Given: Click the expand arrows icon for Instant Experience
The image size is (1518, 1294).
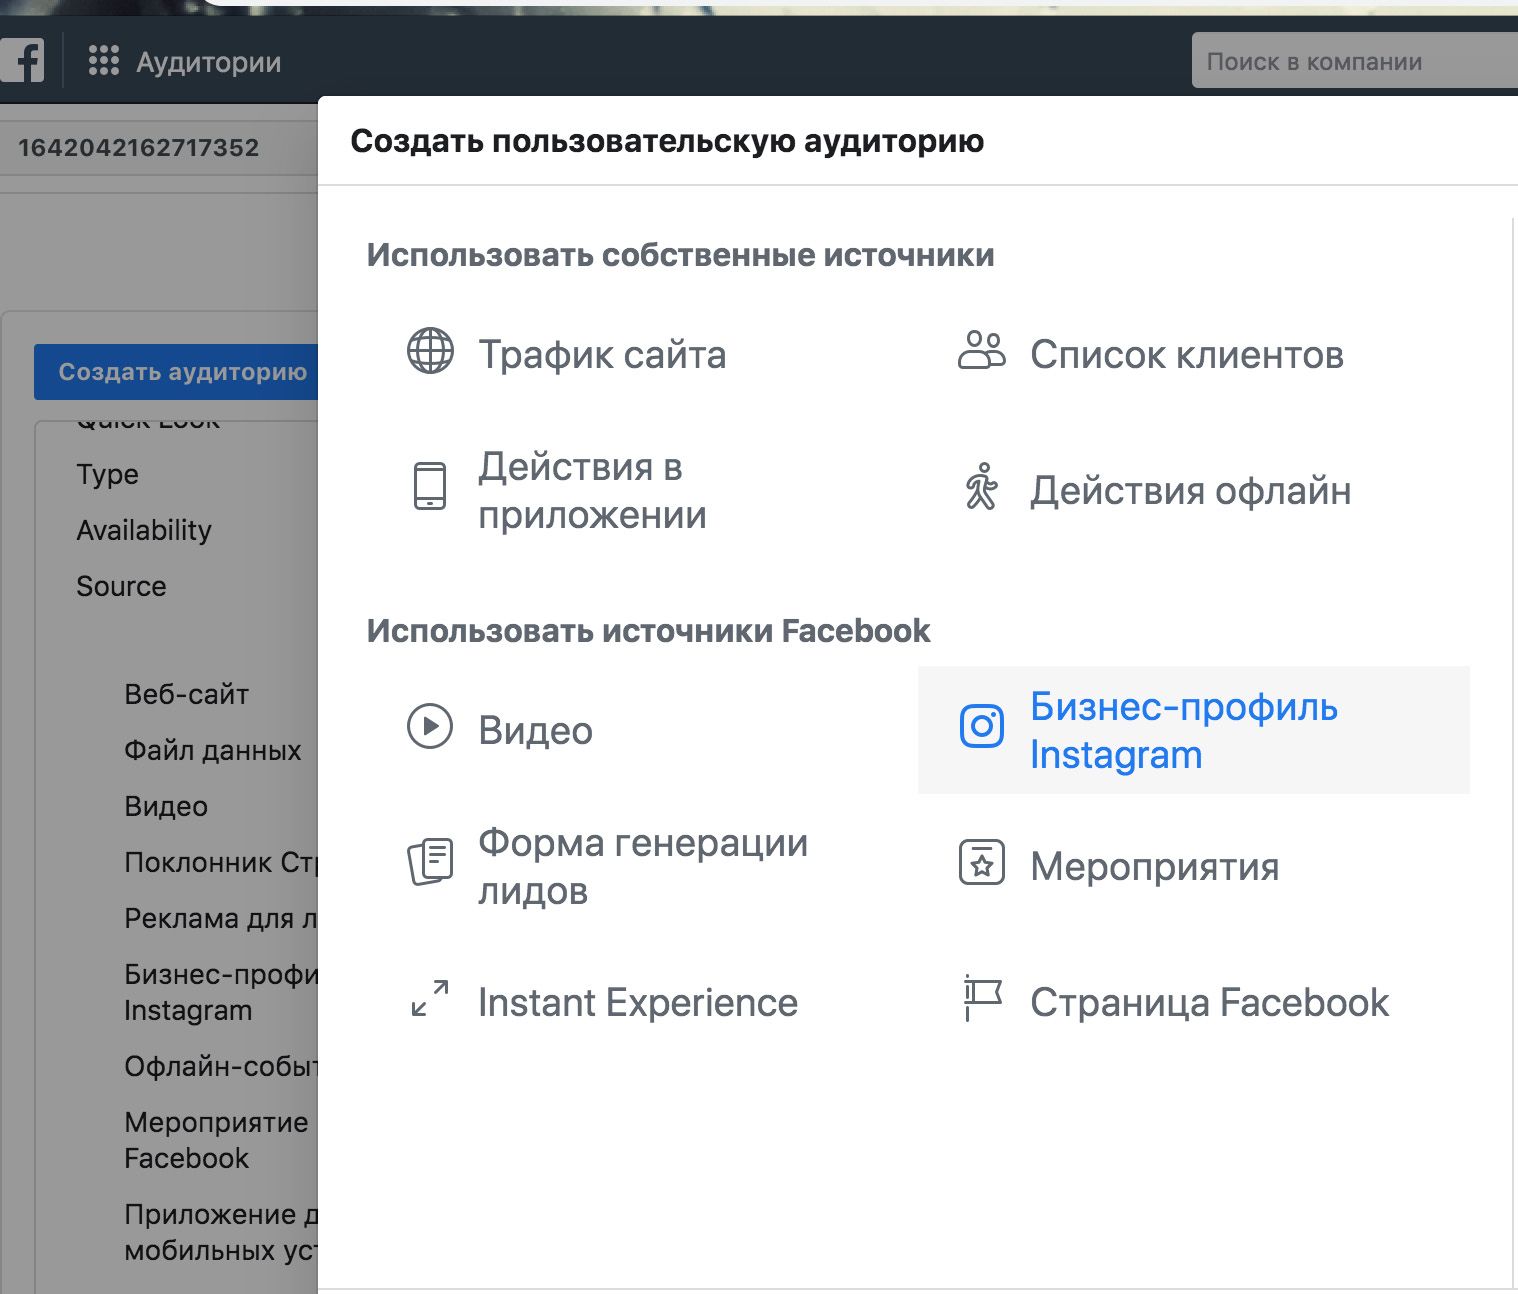Looking at the screenshot, I should click(x=430, y=998).
